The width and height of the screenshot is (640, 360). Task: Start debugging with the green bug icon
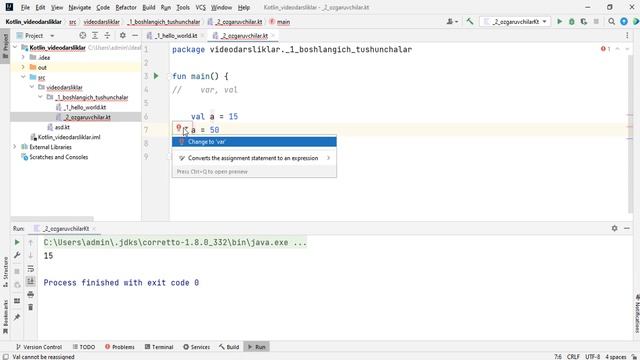(x=571, y=22)
